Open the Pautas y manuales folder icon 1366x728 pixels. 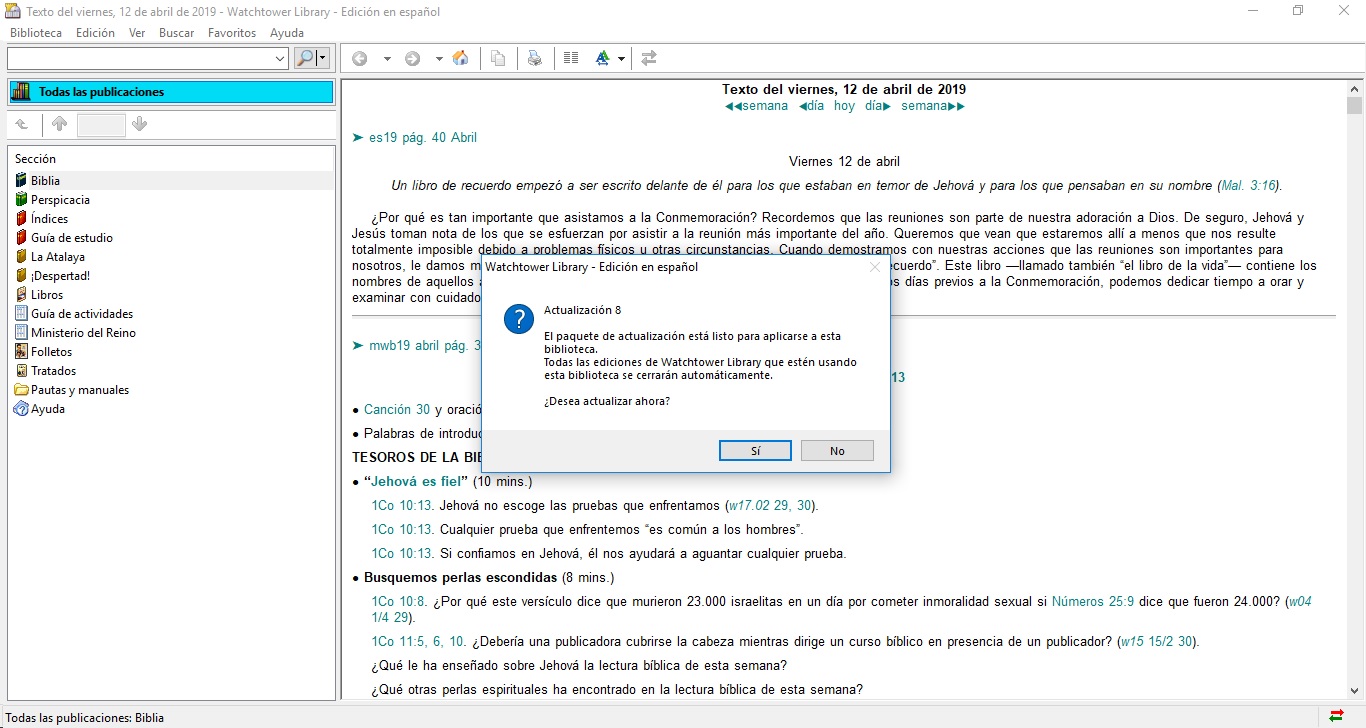click(21, 390)
